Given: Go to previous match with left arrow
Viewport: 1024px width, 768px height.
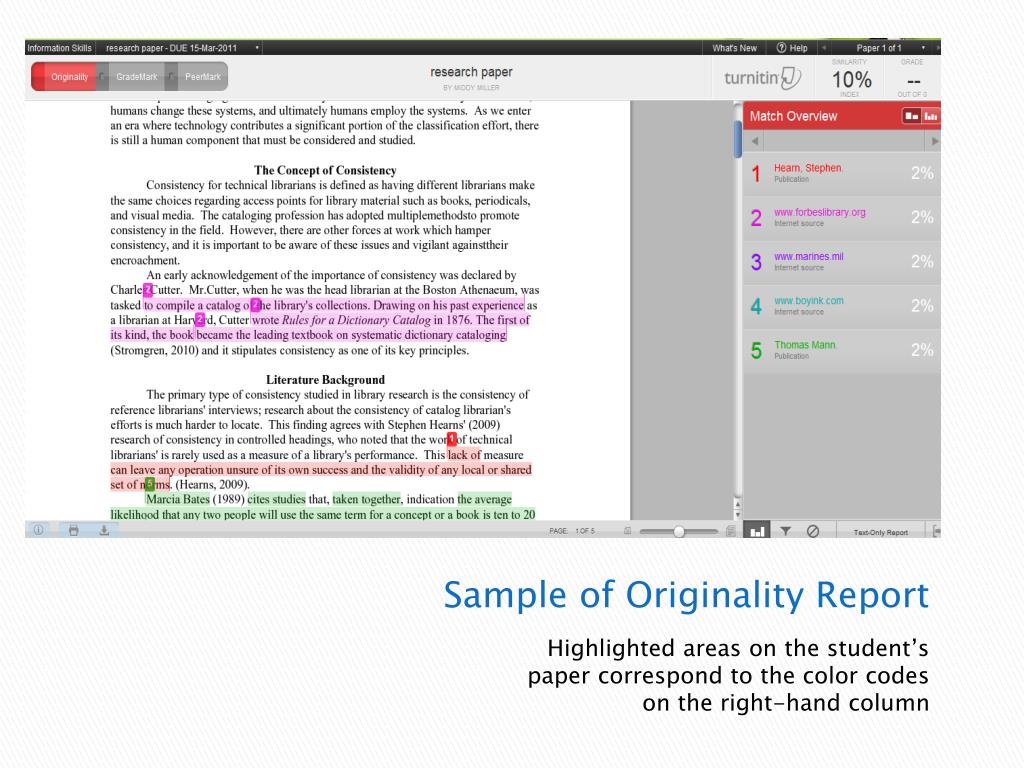Looking at the screenshot, I should click(x=755, y=141).
